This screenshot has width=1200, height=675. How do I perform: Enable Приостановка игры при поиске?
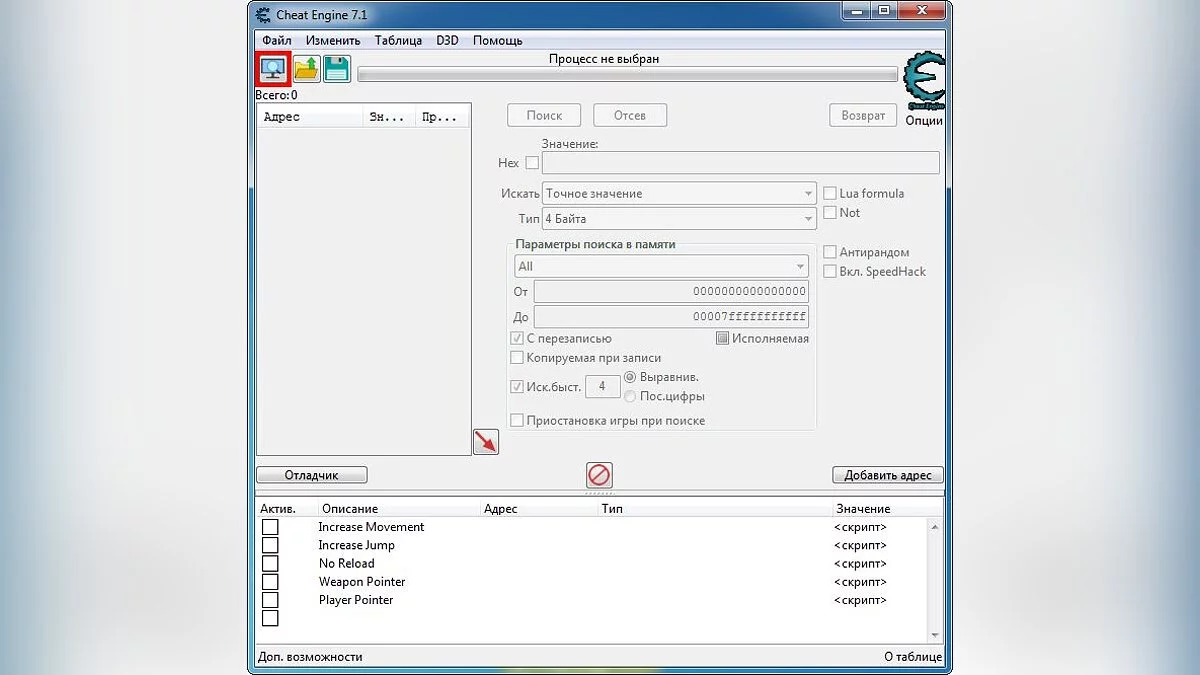tap(517, 421)
